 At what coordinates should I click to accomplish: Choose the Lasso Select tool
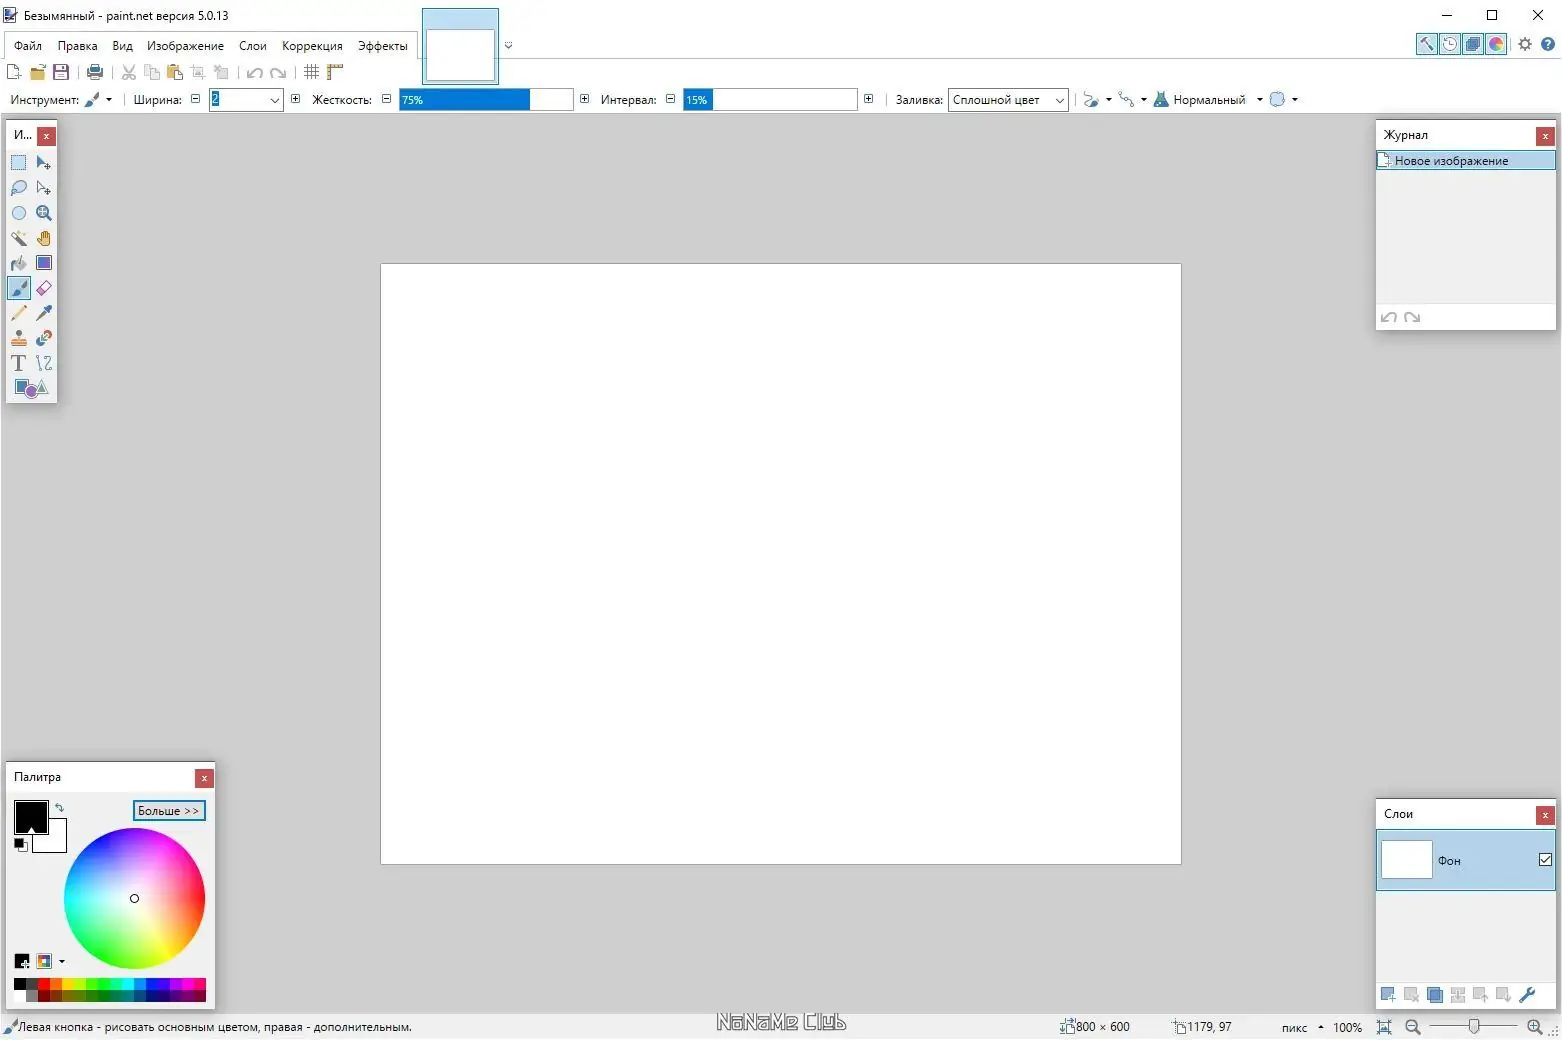pyautogui.click(x=18, y=188)
